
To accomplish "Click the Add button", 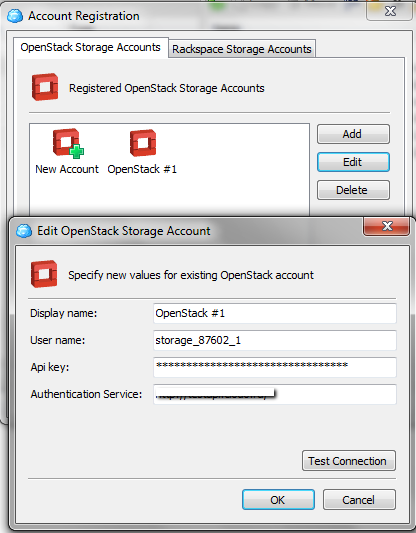I will point(353,134).
